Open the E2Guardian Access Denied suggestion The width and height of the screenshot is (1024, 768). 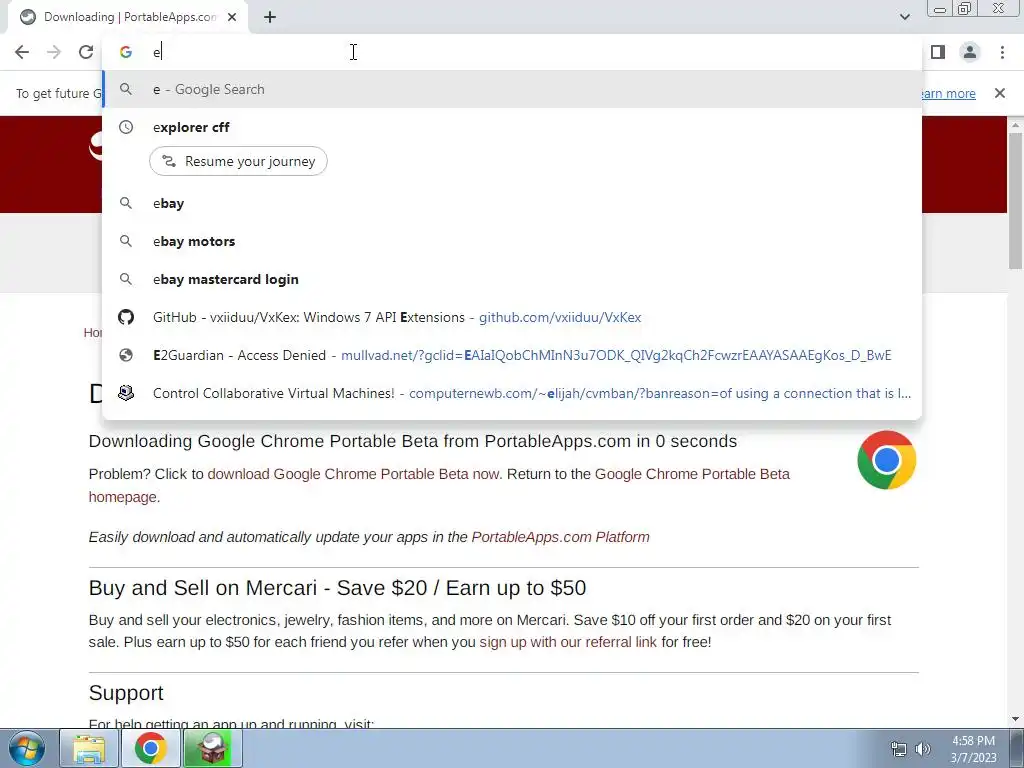(512, 355)
